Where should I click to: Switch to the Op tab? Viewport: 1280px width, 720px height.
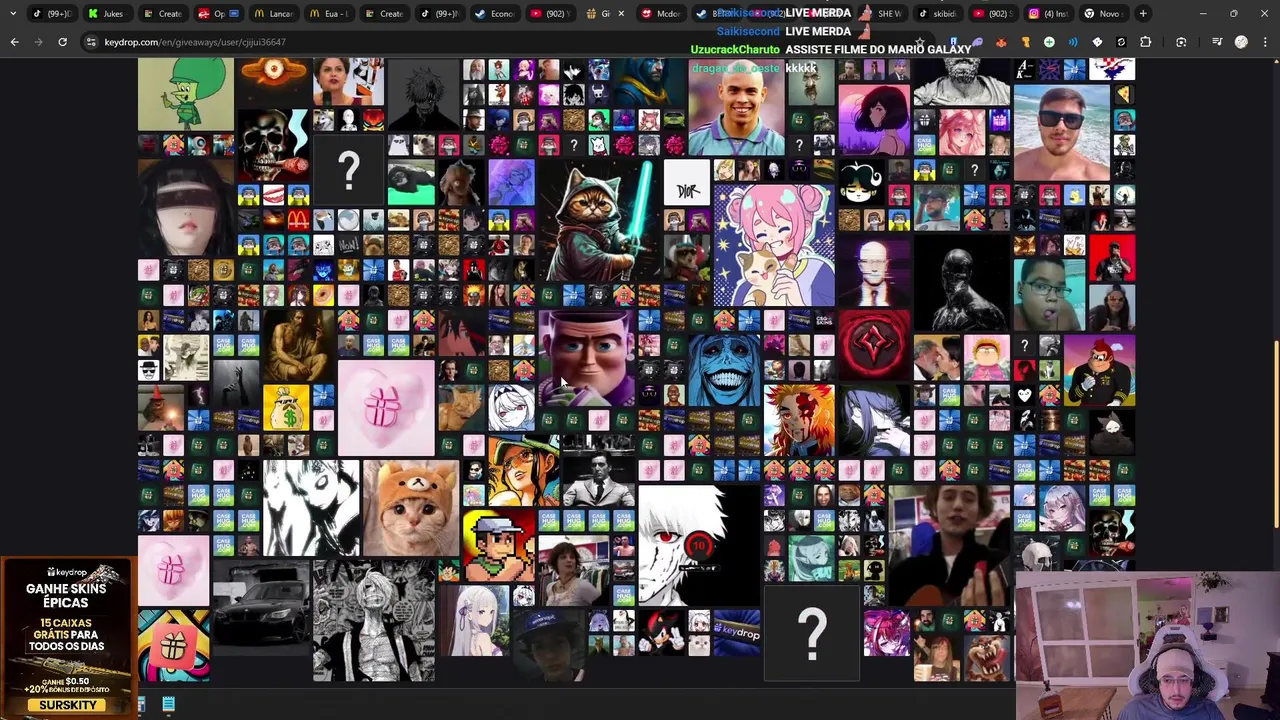point(217,14)
